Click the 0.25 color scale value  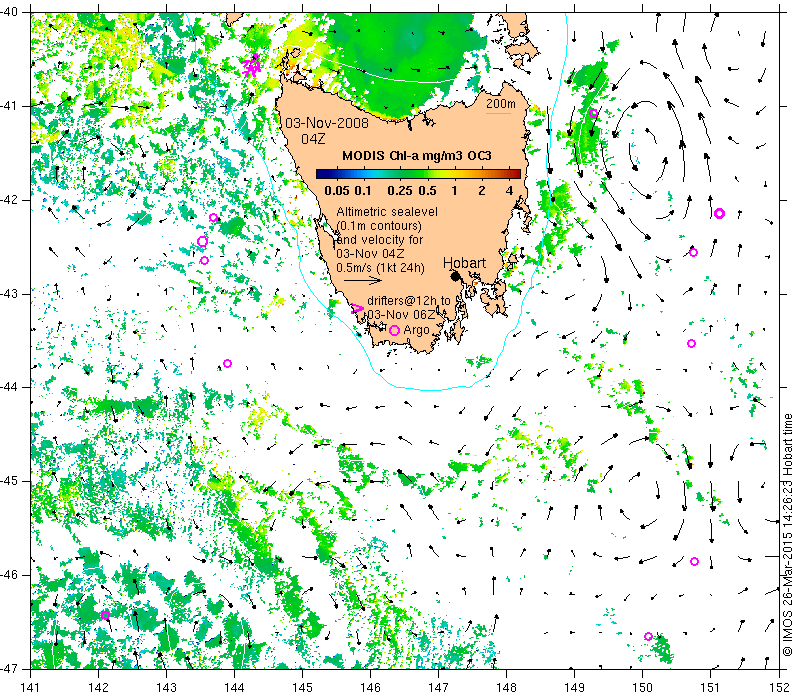[399, 191]
